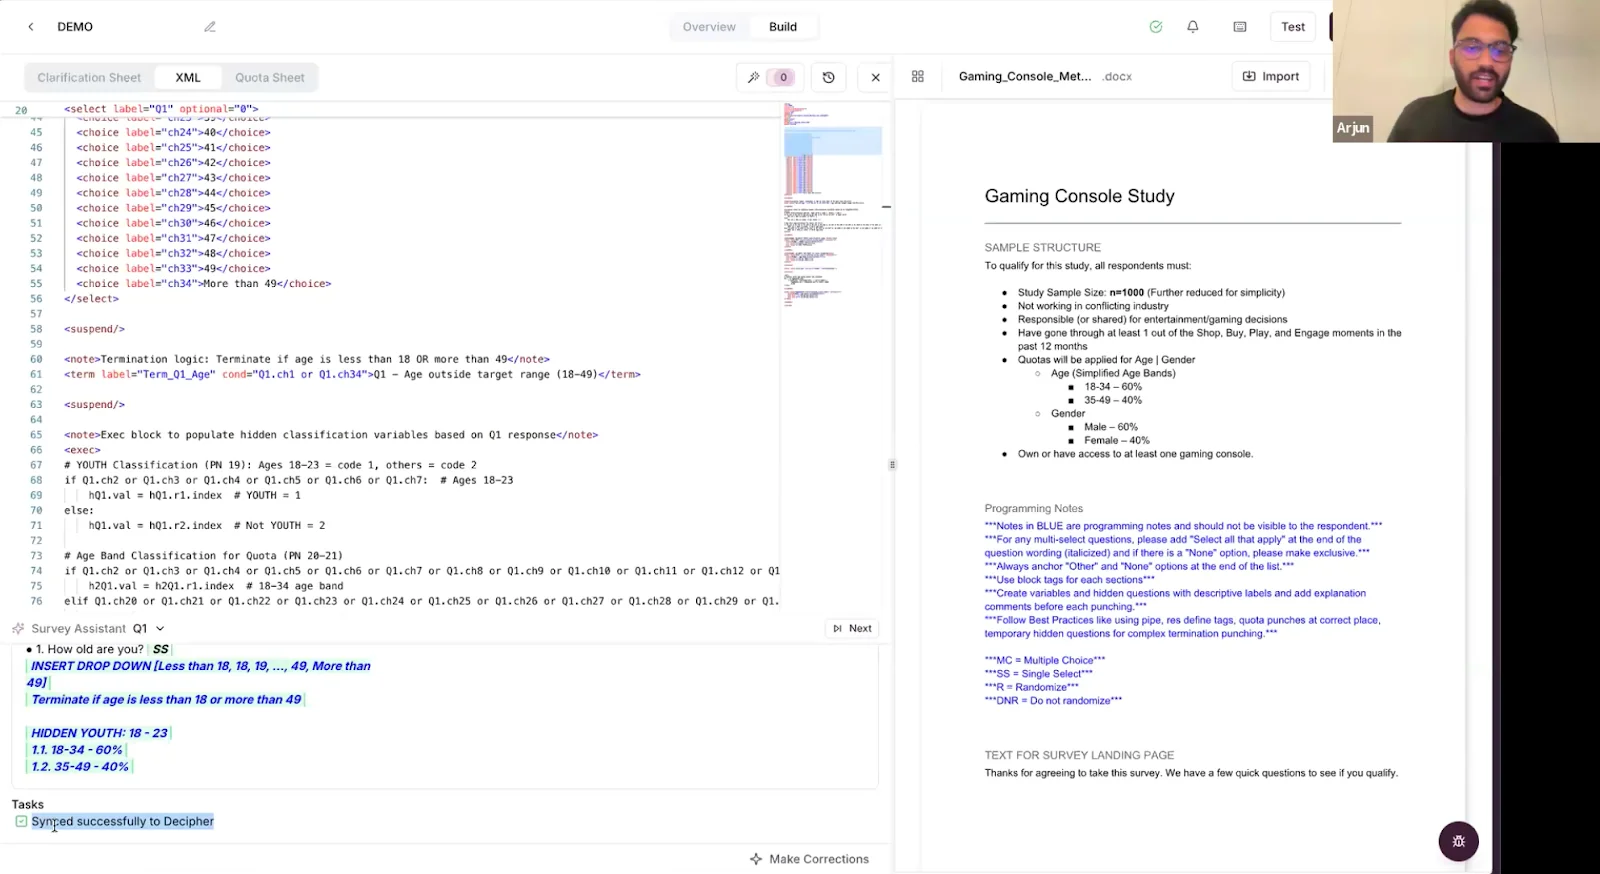1600x874 pixels.
Task: Click the Gaming_Console_Met... document file name
Action: pos(1025,76)
